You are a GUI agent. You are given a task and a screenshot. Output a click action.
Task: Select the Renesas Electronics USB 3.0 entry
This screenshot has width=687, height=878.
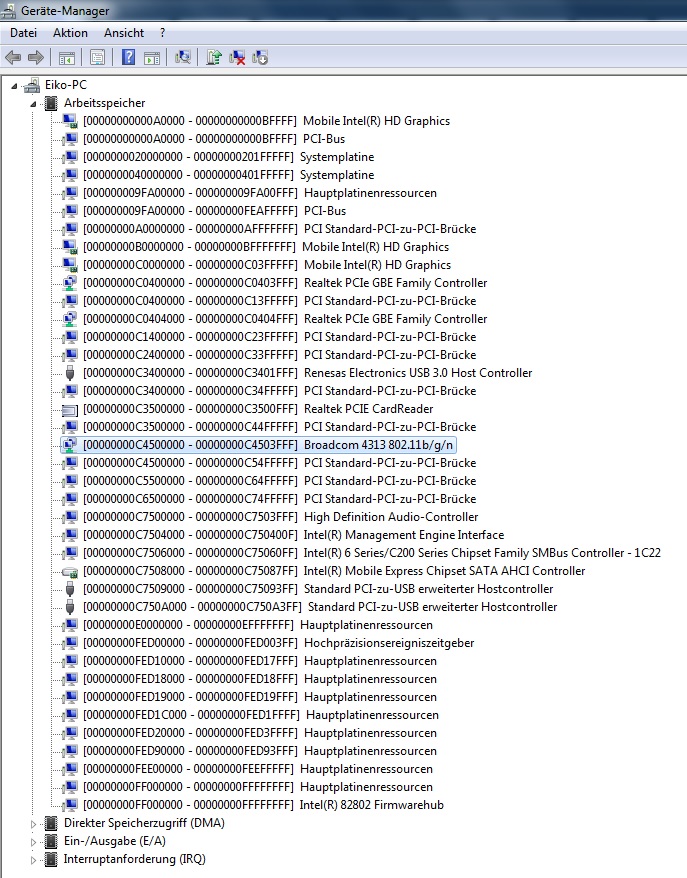307,373
